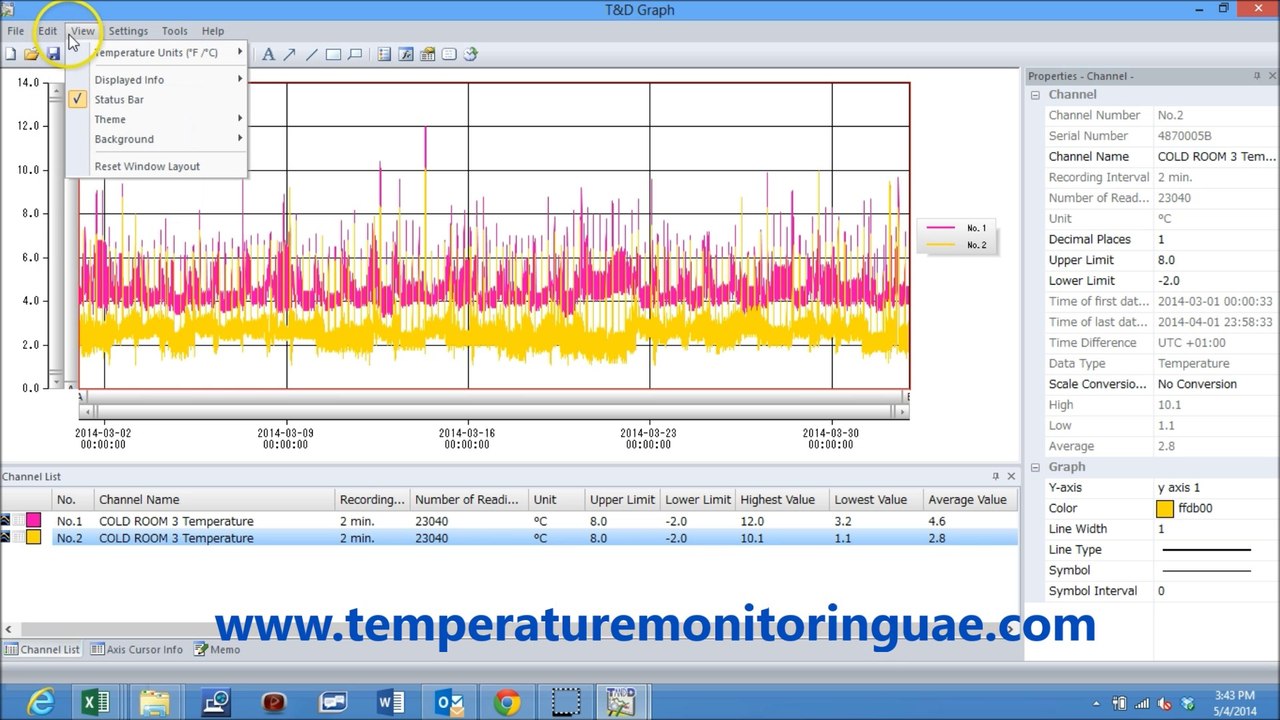This screenshot has width=1280, height=720.
Task: Toggle data list visibility for channel No.2
Action: pos(17,537)
